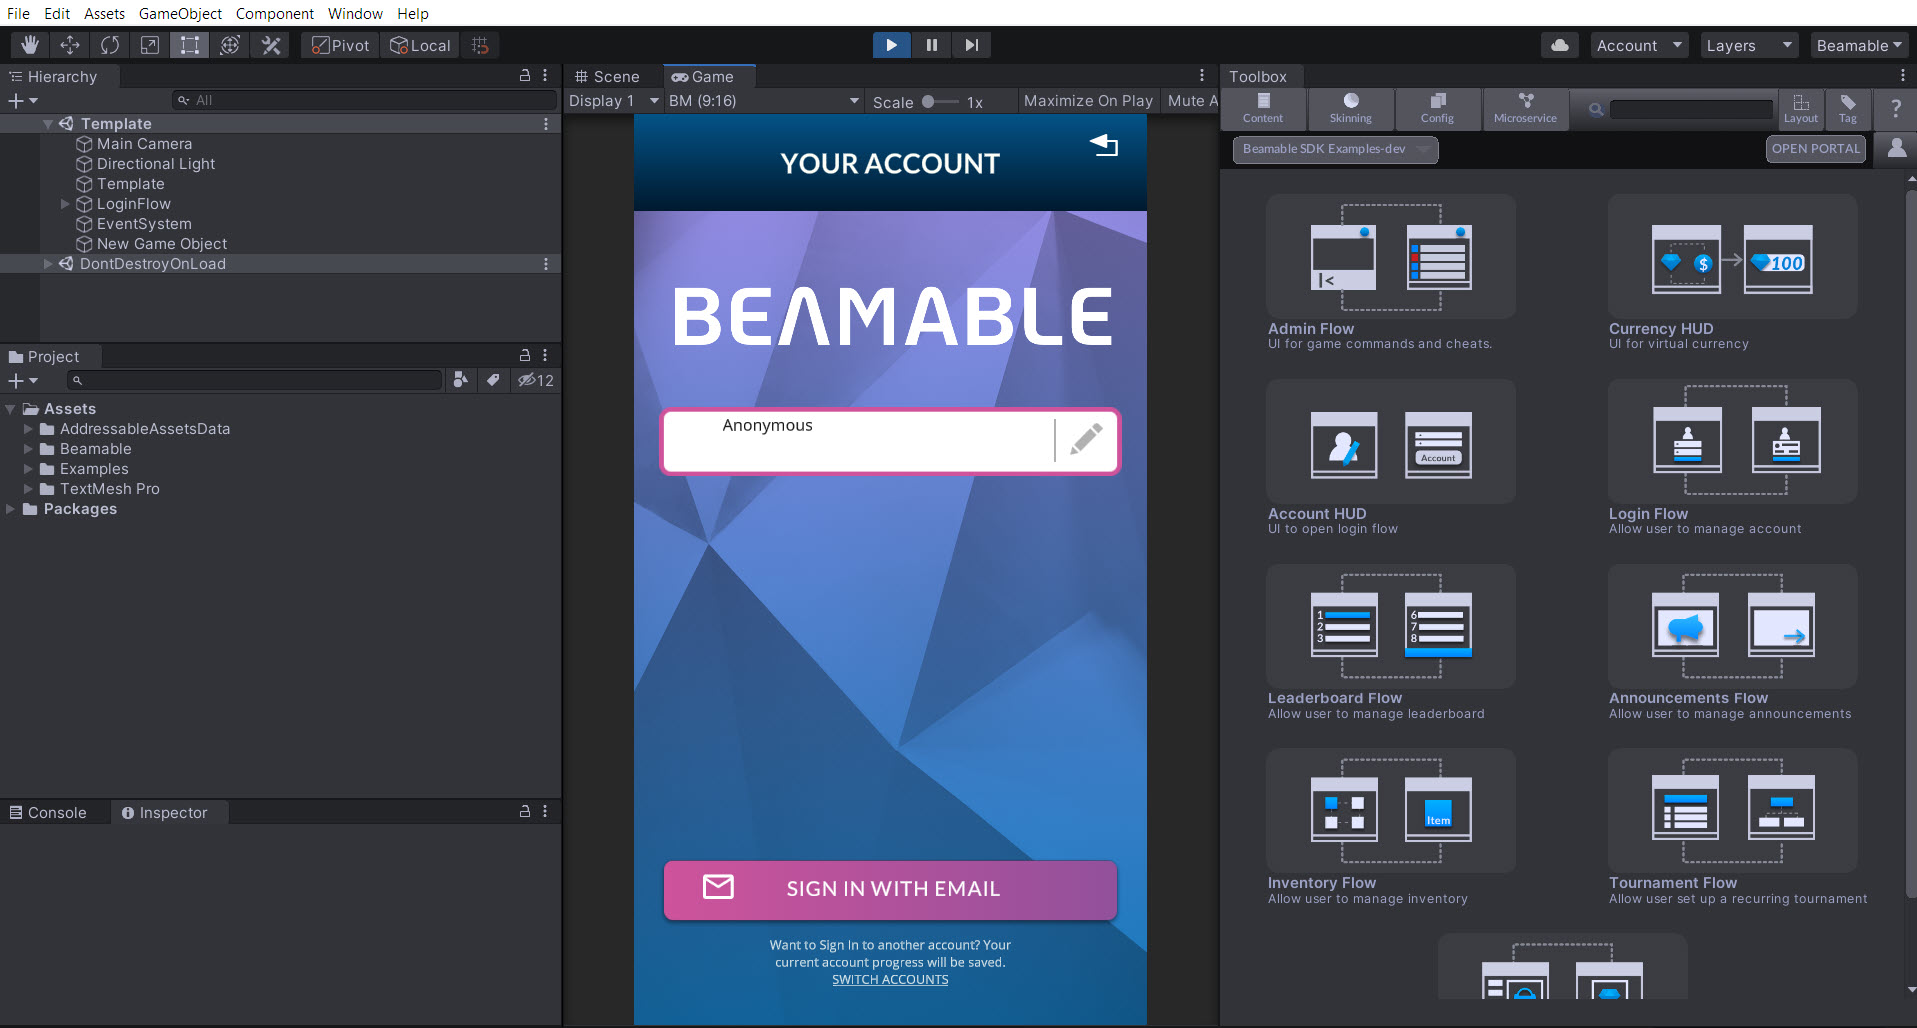This screenshot has width=1917, height=1028.
Task: Open Toolbox Layout filter
Action: coord(1801,108)
